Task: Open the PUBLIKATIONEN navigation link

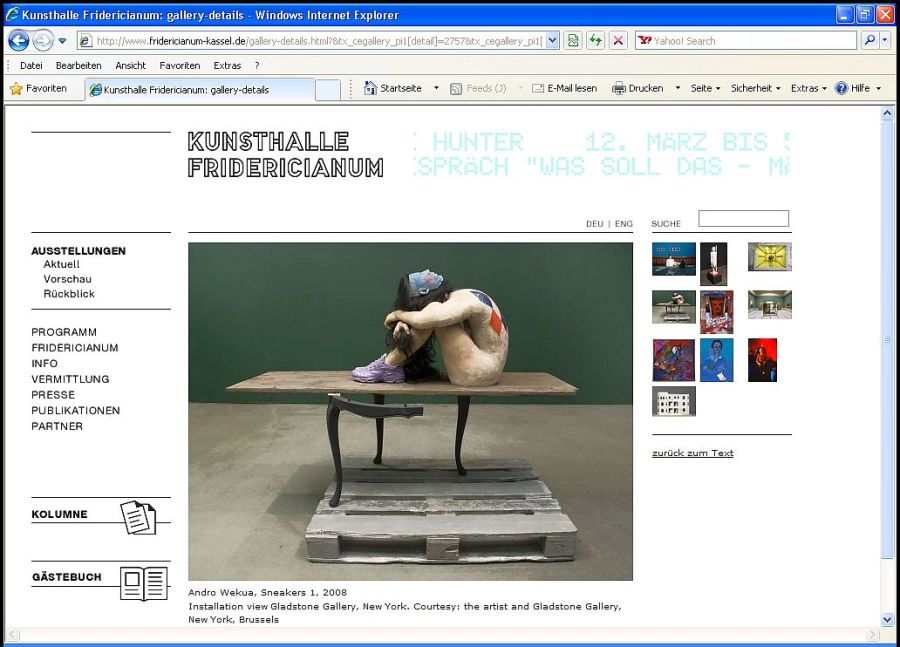Action: 76,410
